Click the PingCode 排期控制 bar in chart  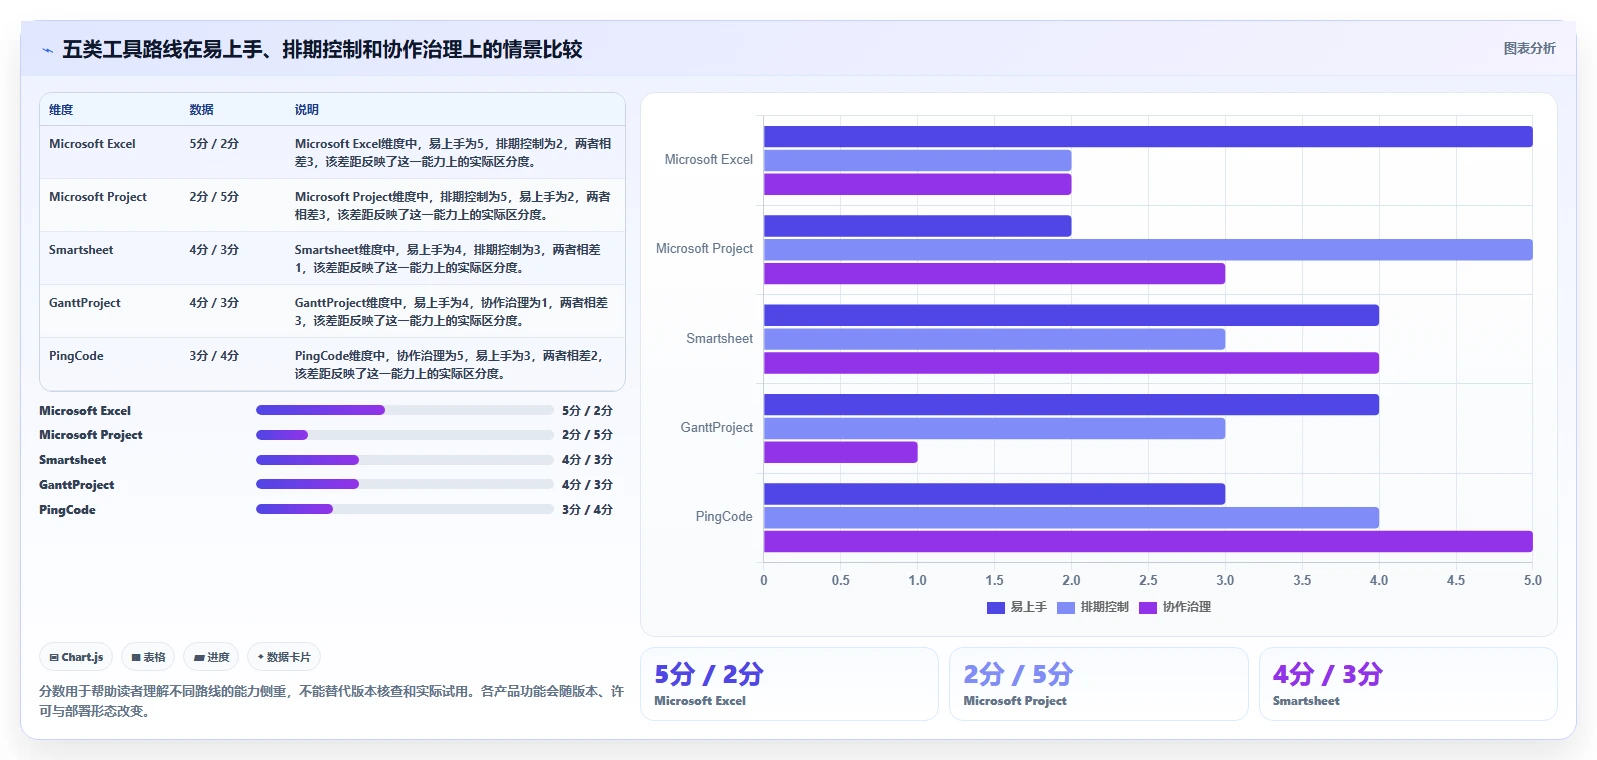click(1071, 518)
